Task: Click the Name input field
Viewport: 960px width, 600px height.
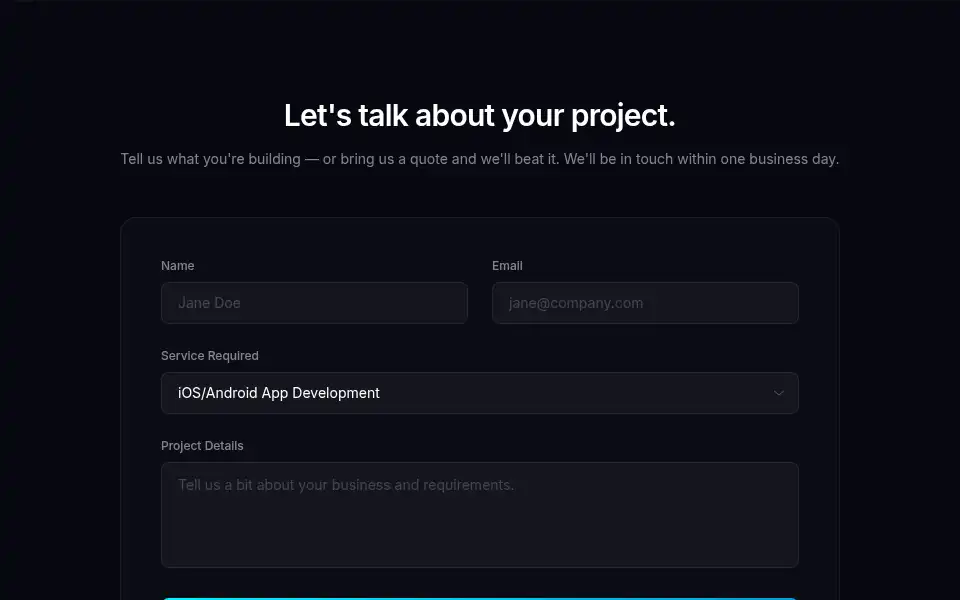Action: [x=314, y=303]
